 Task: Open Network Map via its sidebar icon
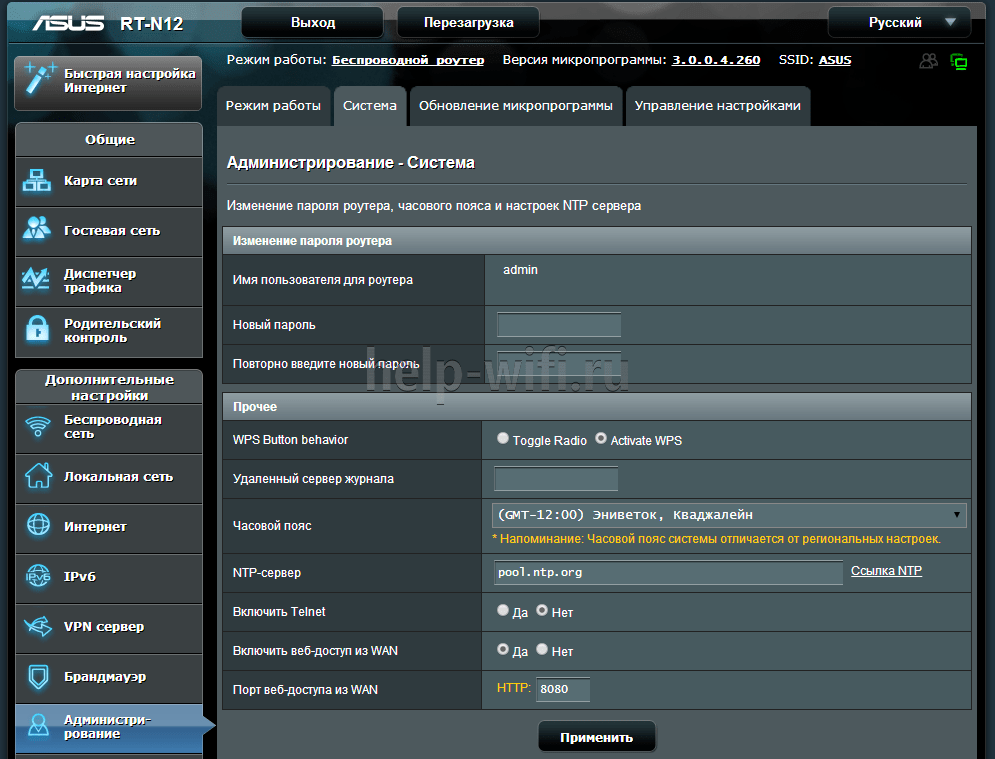37,181
